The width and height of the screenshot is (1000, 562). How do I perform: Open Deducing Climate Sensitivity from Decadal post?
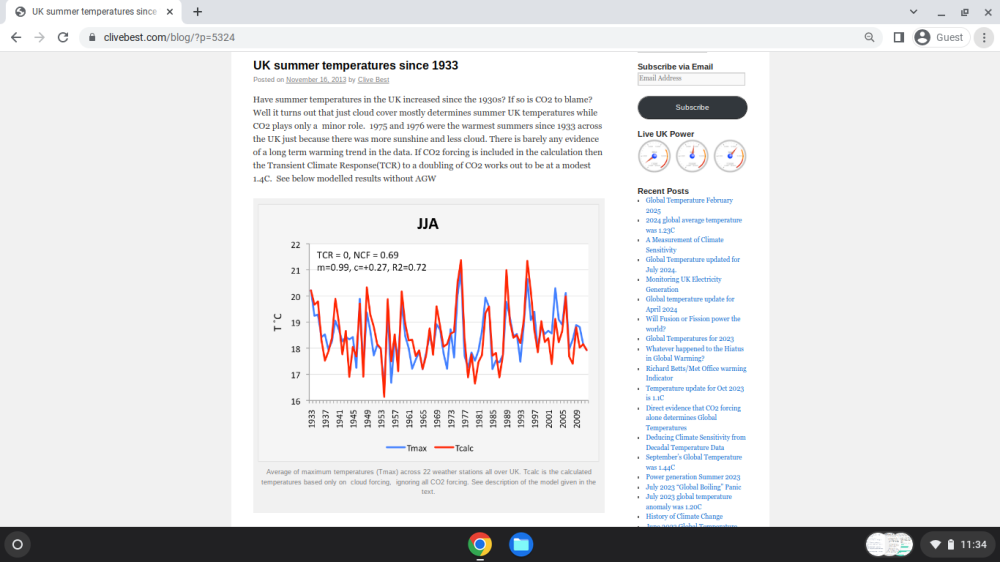(x=695, y=443)
